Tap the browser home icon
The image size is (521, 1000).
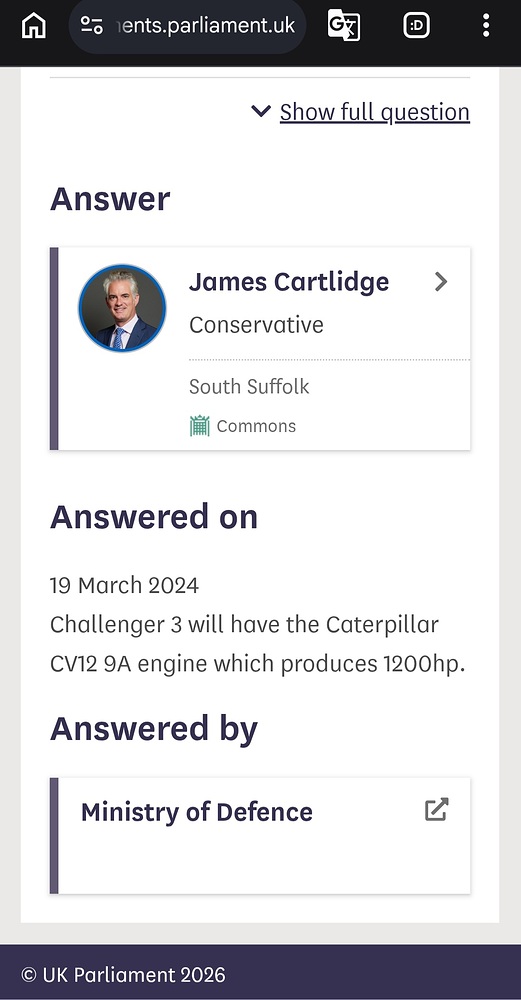(x=34, y=26)
